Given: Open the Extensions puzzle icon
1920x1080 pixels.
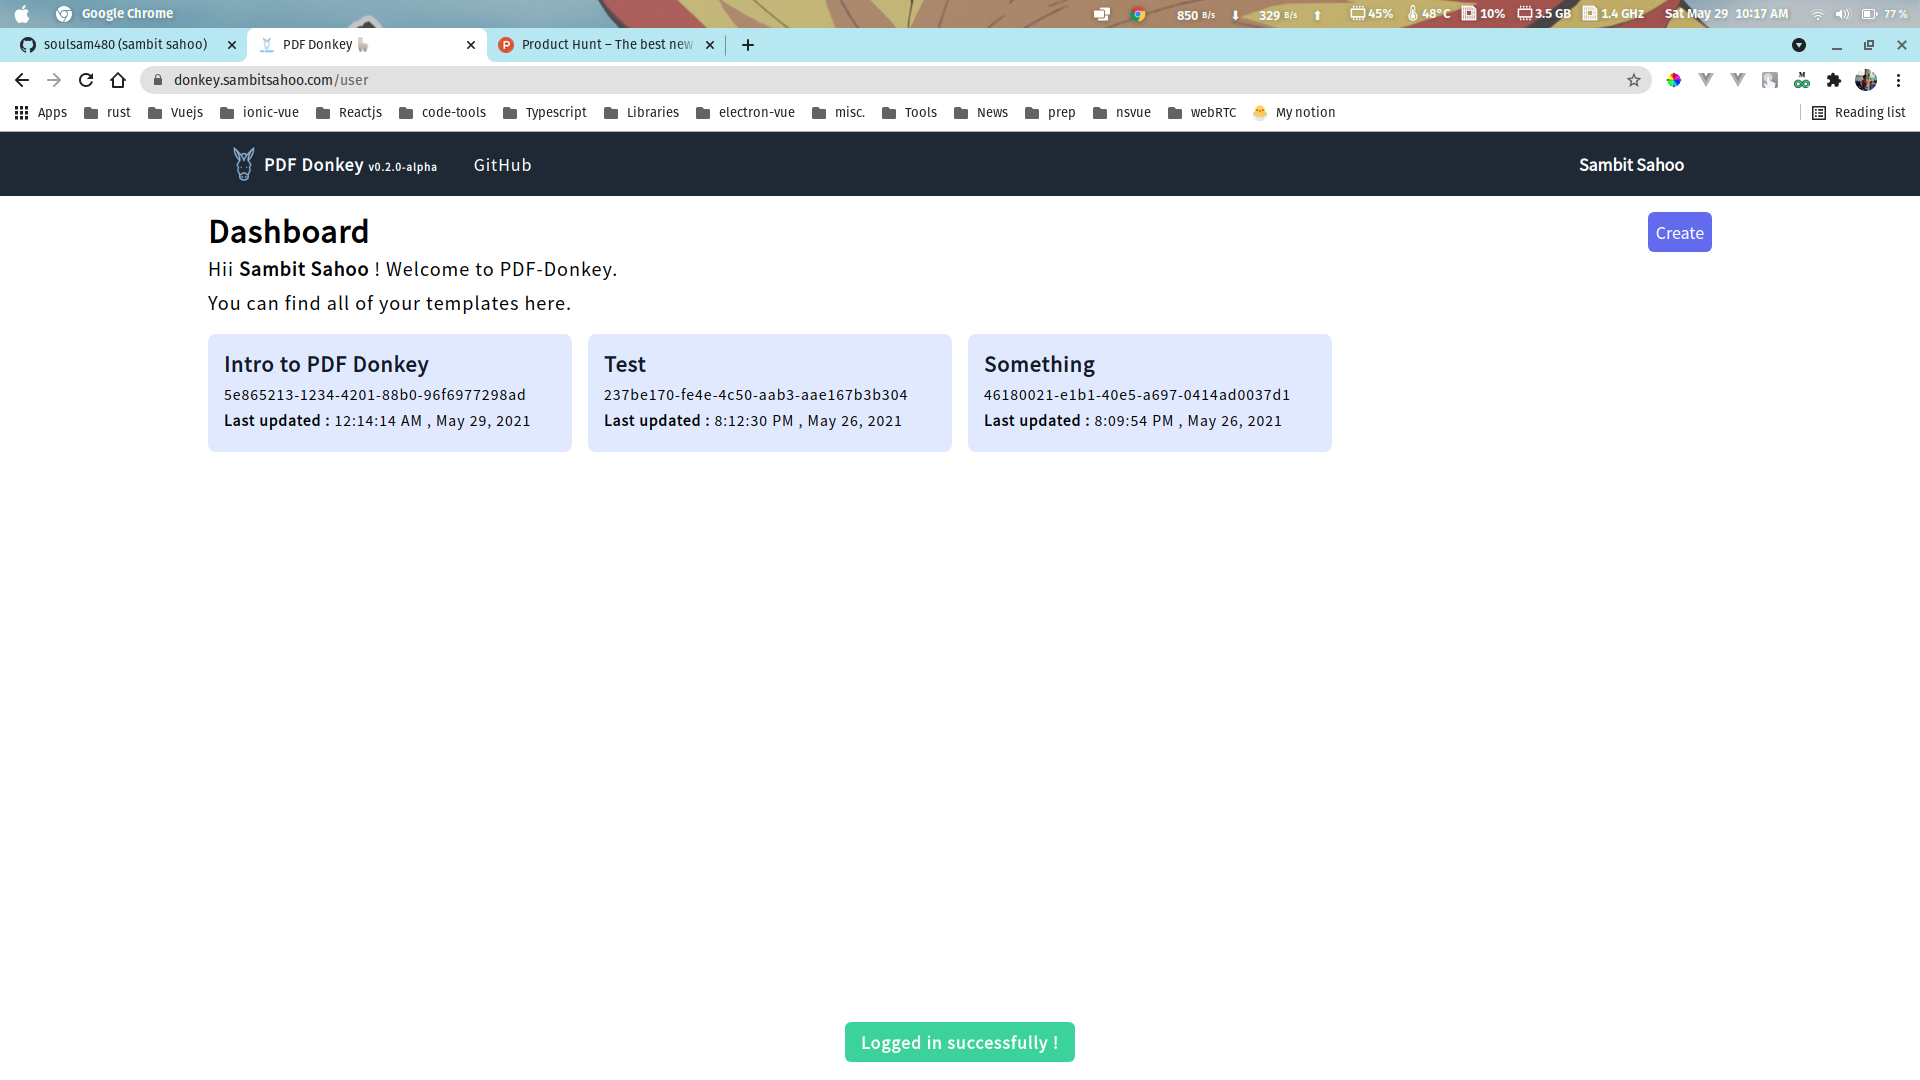Looking at the screenshot, I should [1834, 80].
